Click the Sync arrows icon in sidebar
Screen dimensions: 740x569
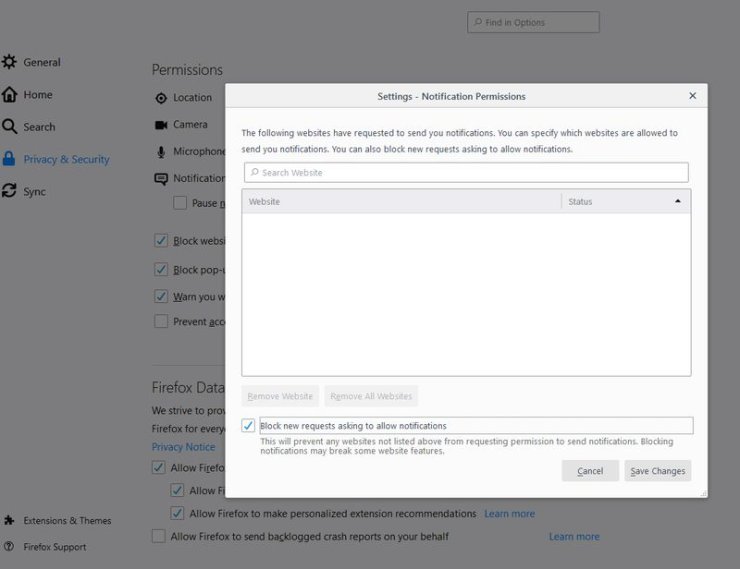click(x=9, y=191)
